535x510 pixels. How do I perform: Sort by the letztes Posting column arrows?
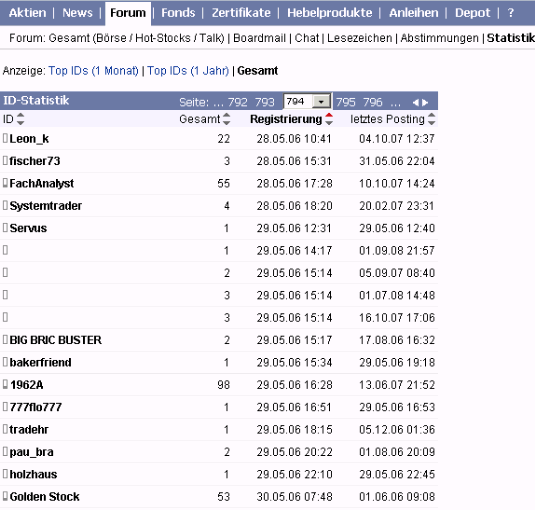[x=432, y=119]
